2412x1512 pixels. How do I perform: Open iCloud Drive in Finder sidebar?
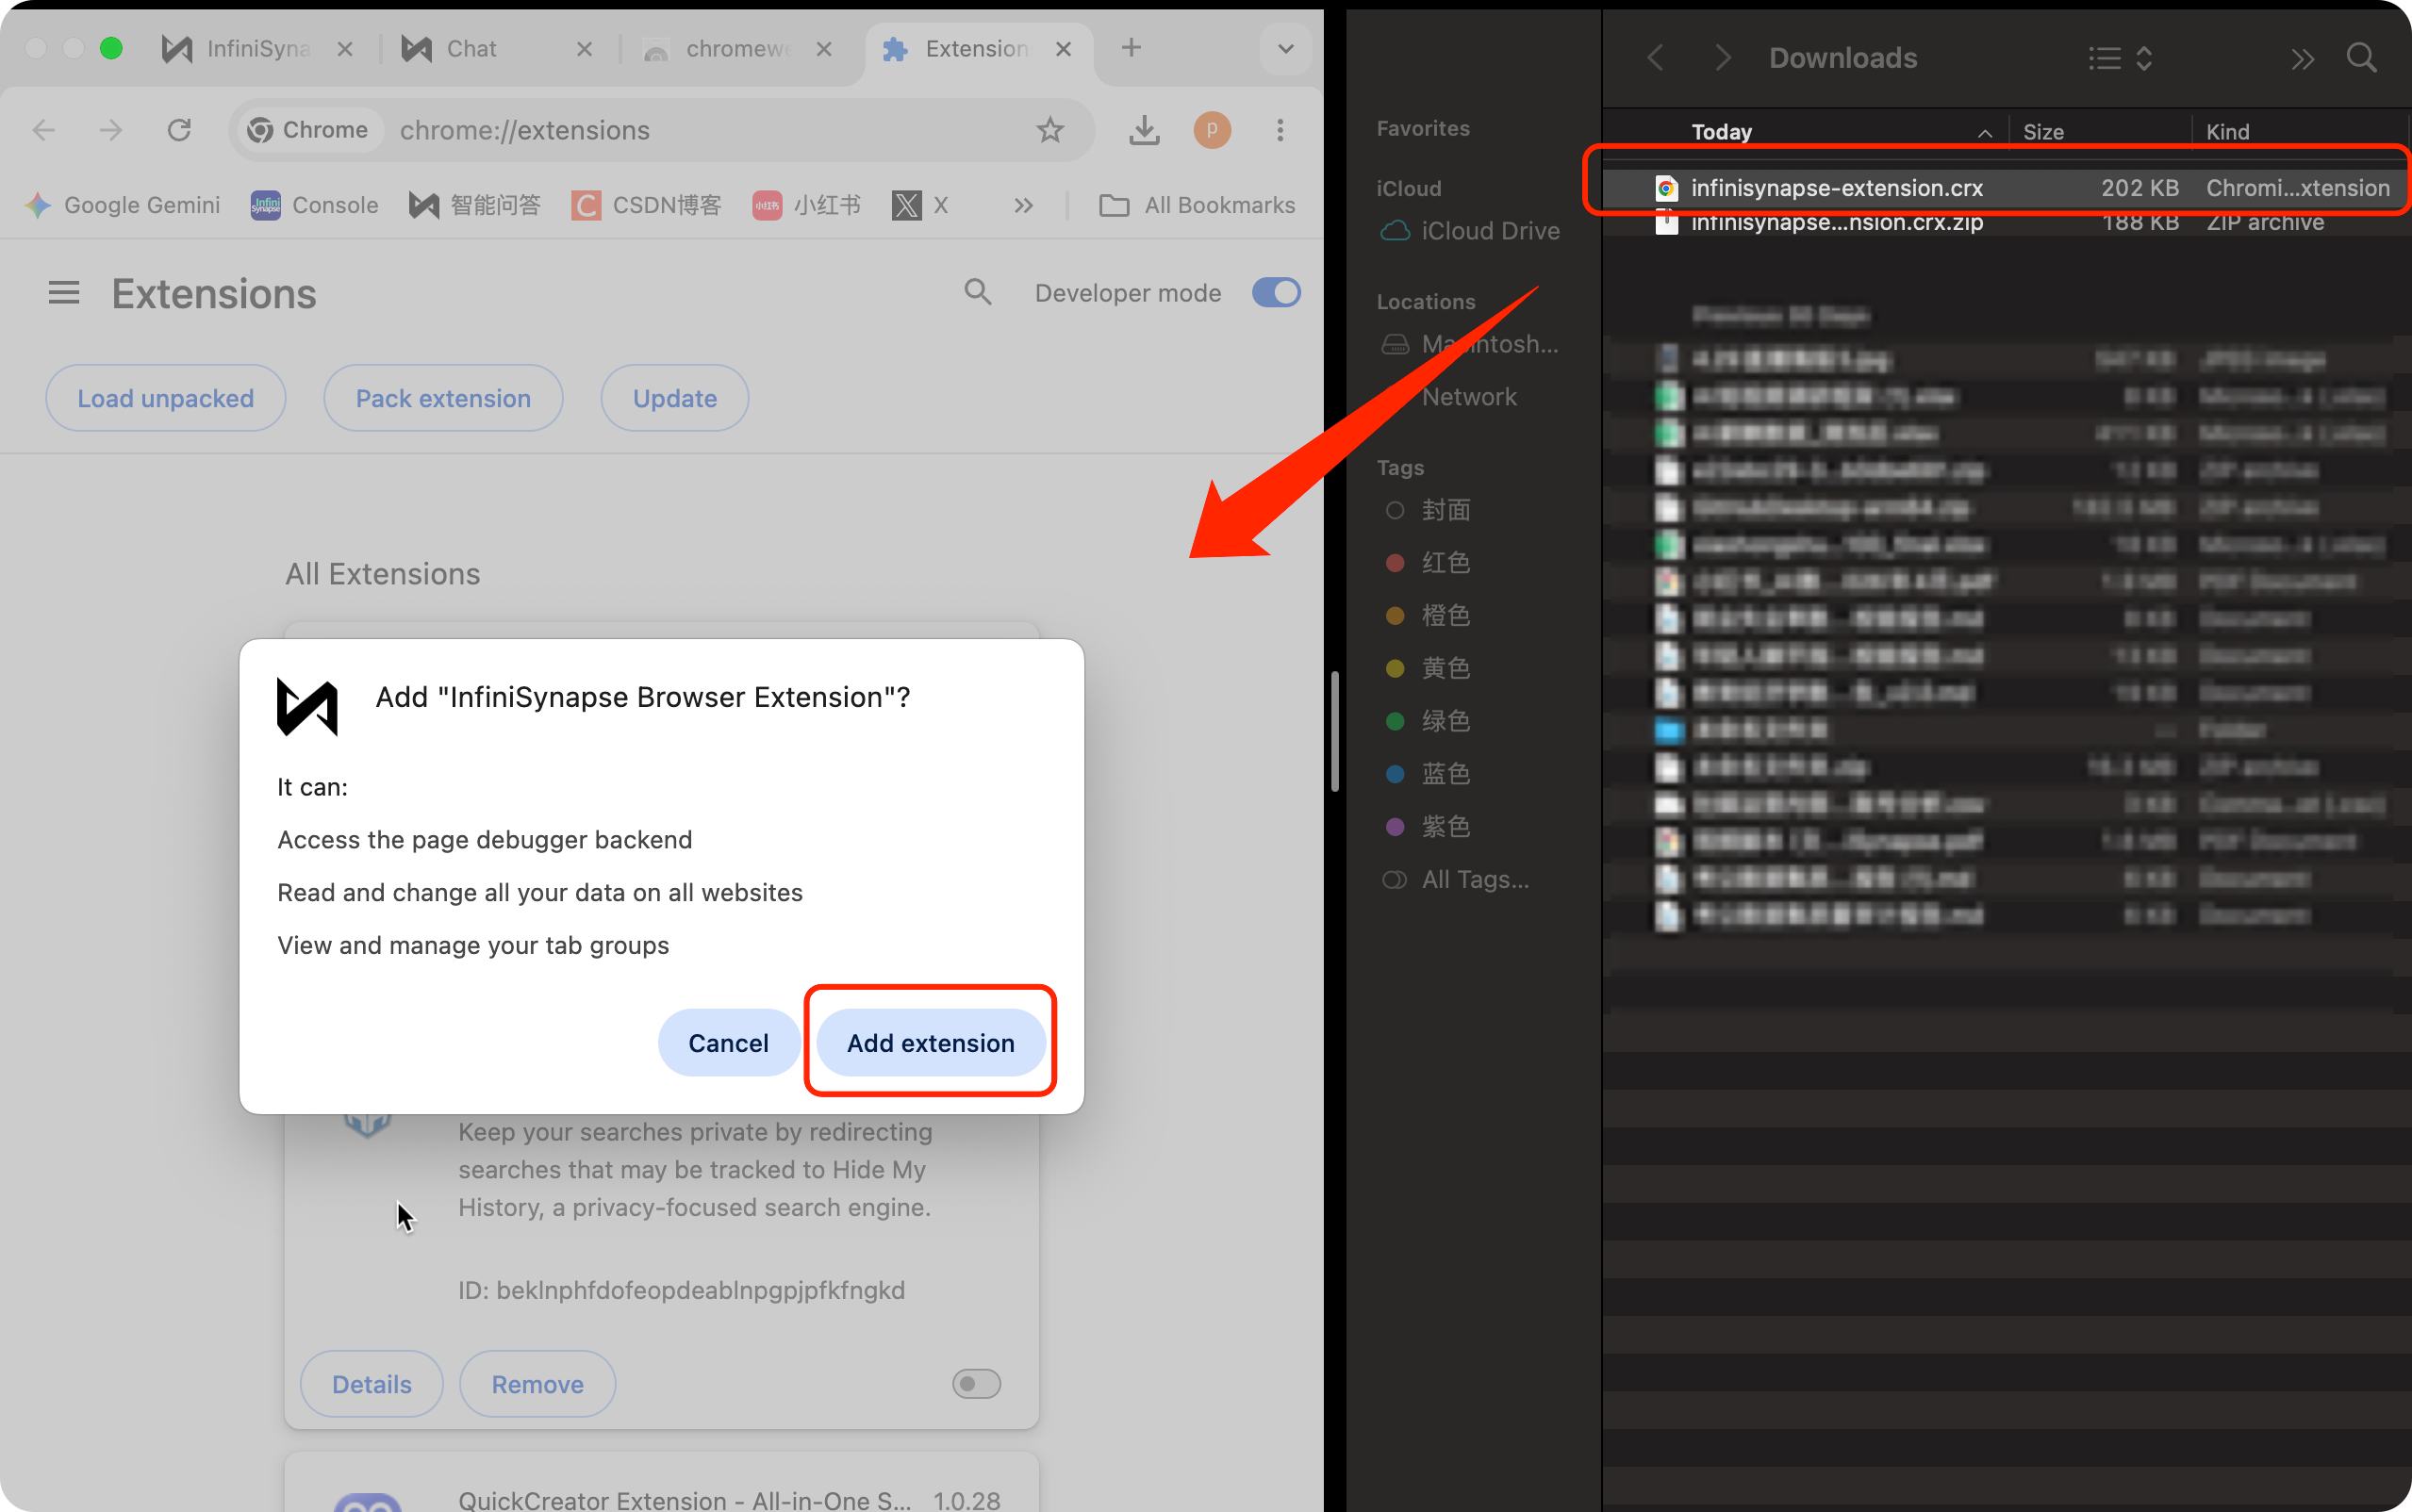pos(1470,231)
